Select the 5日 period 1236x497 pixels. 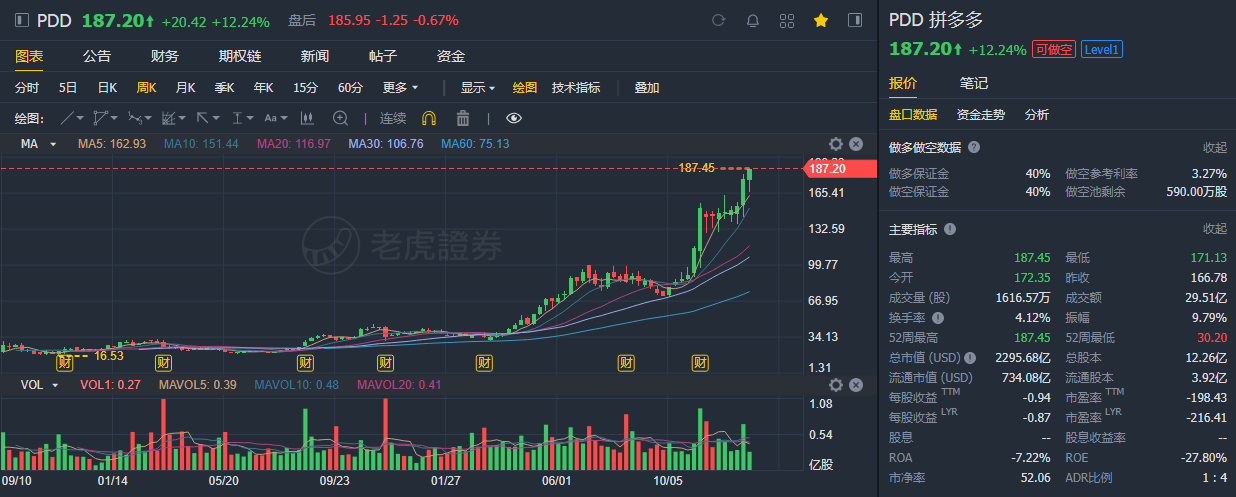pyautogui.click(x=68, y=87)
